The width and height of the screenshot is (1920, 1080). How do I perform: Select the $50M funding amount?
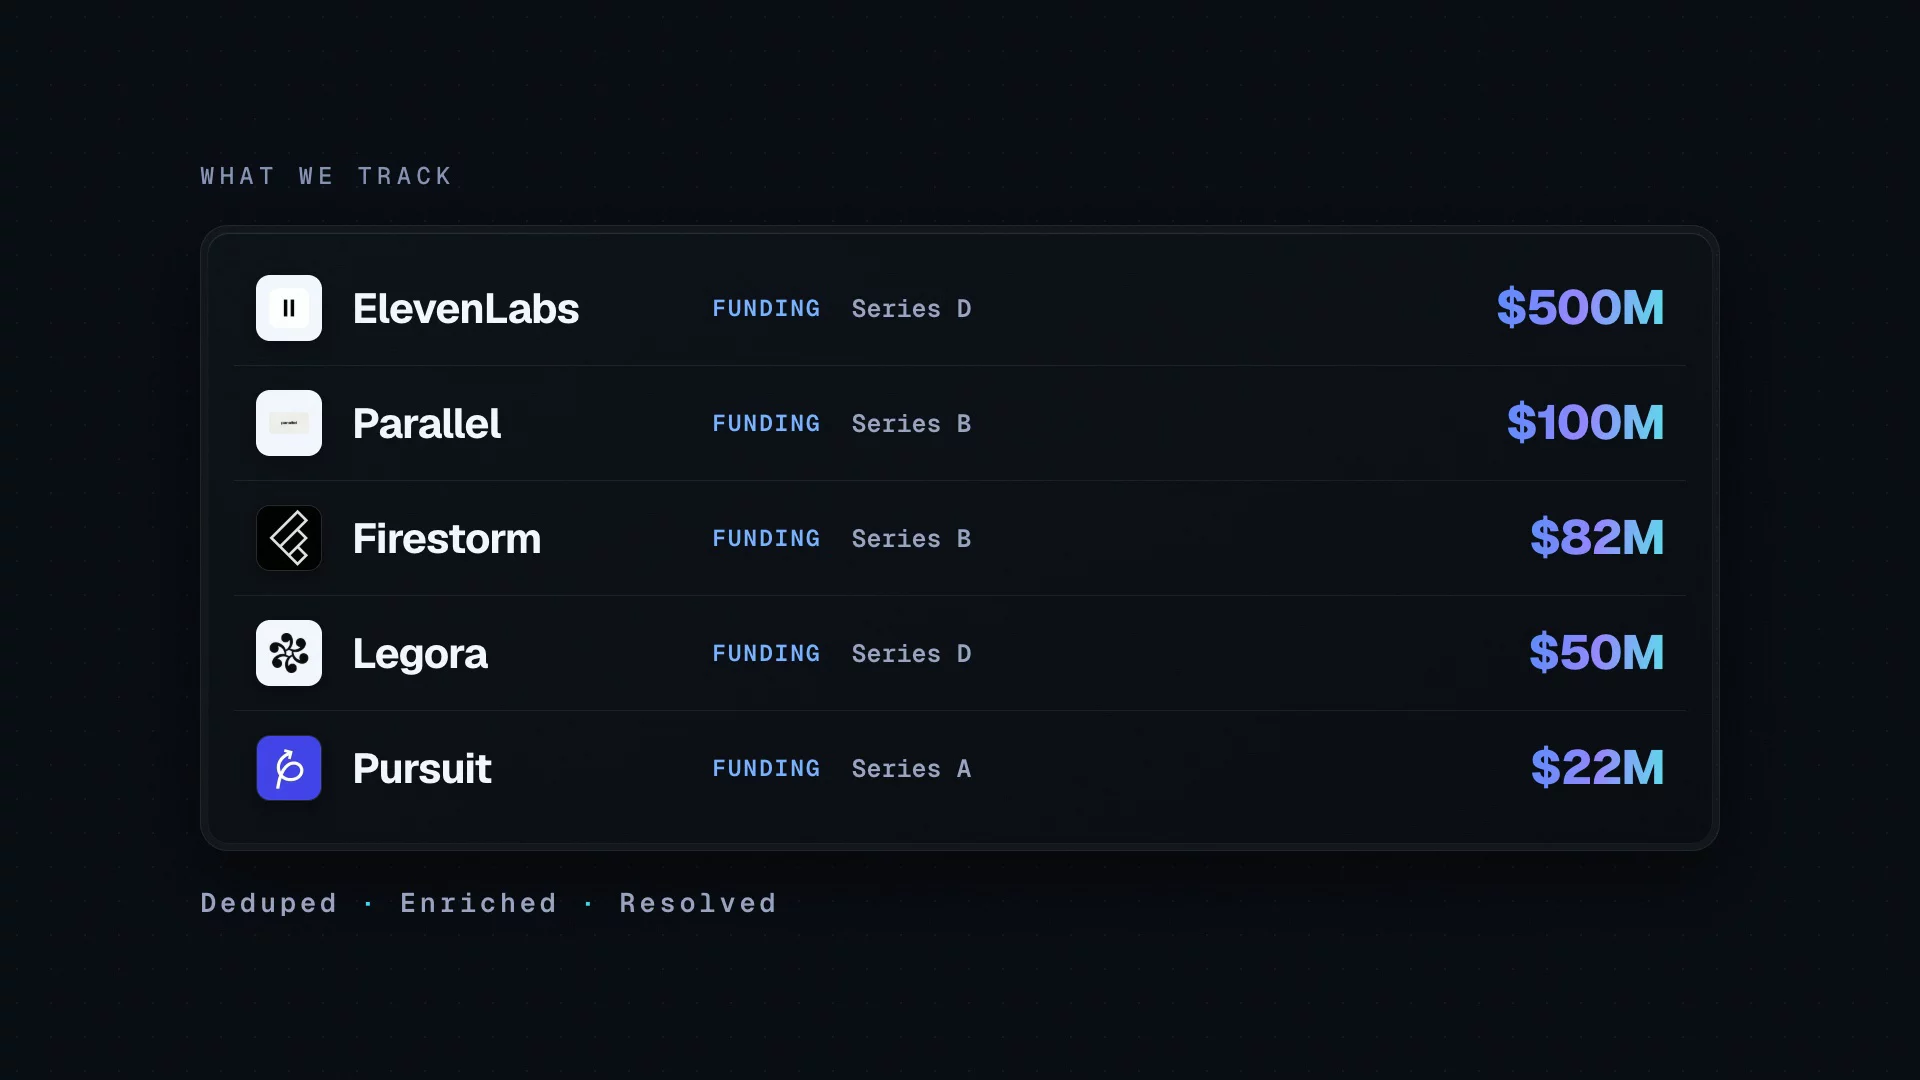pos(1596,652)
